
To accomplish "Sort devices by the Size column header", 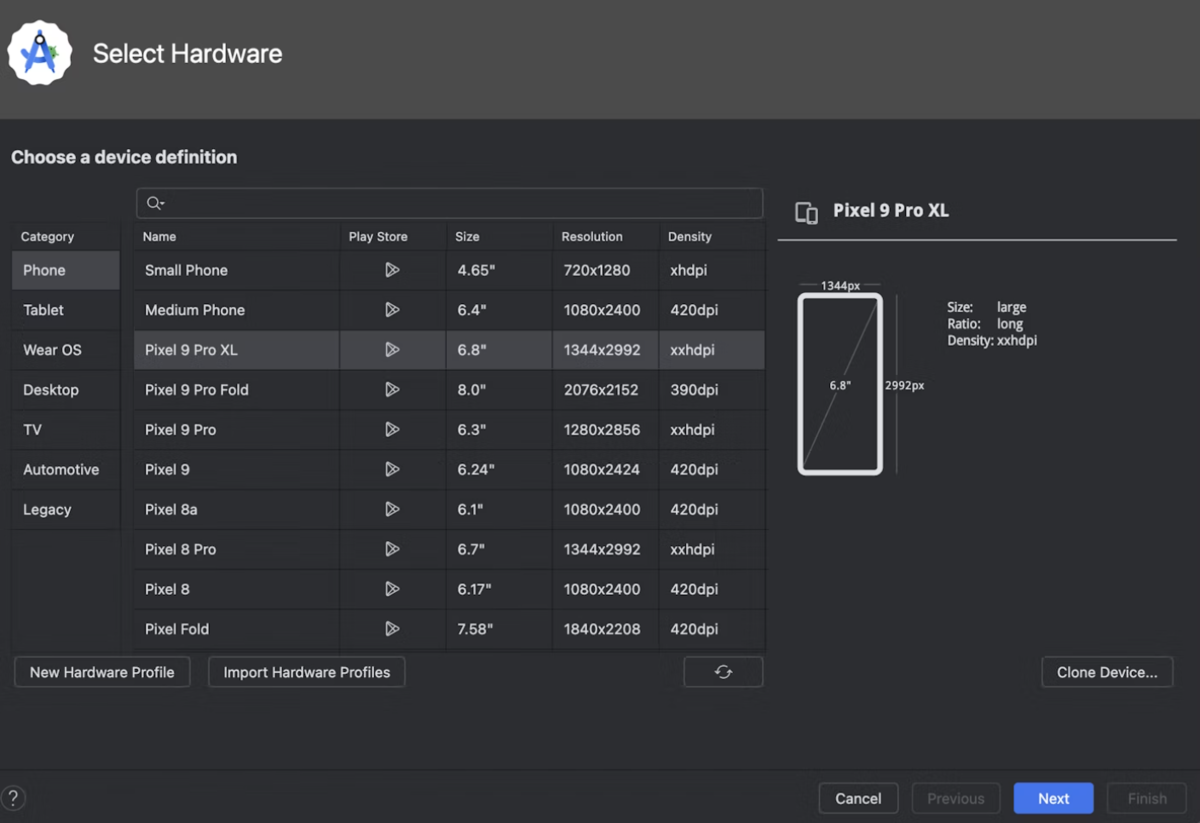I will tap(499, 237).
